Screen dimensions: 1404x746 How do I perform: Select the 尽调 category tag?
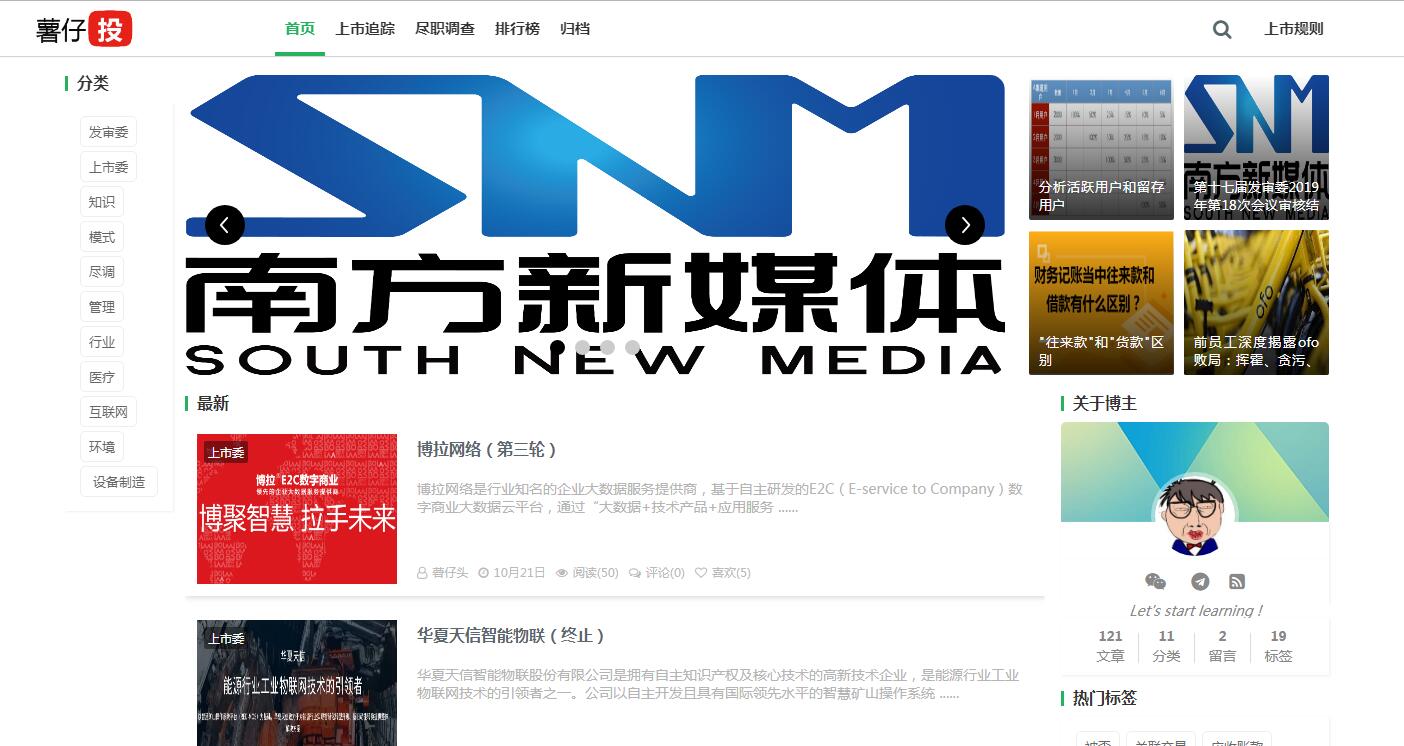tap(102, 272)
